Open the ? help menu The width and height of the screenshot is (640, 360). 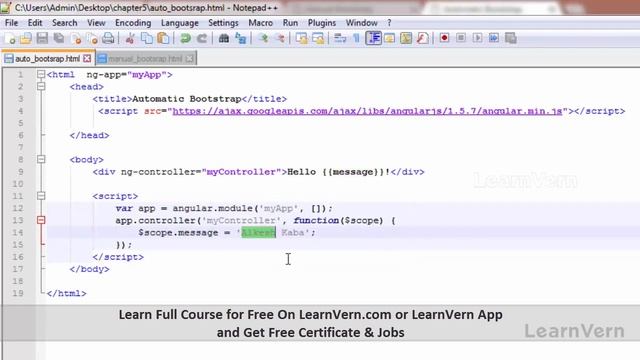389,23
